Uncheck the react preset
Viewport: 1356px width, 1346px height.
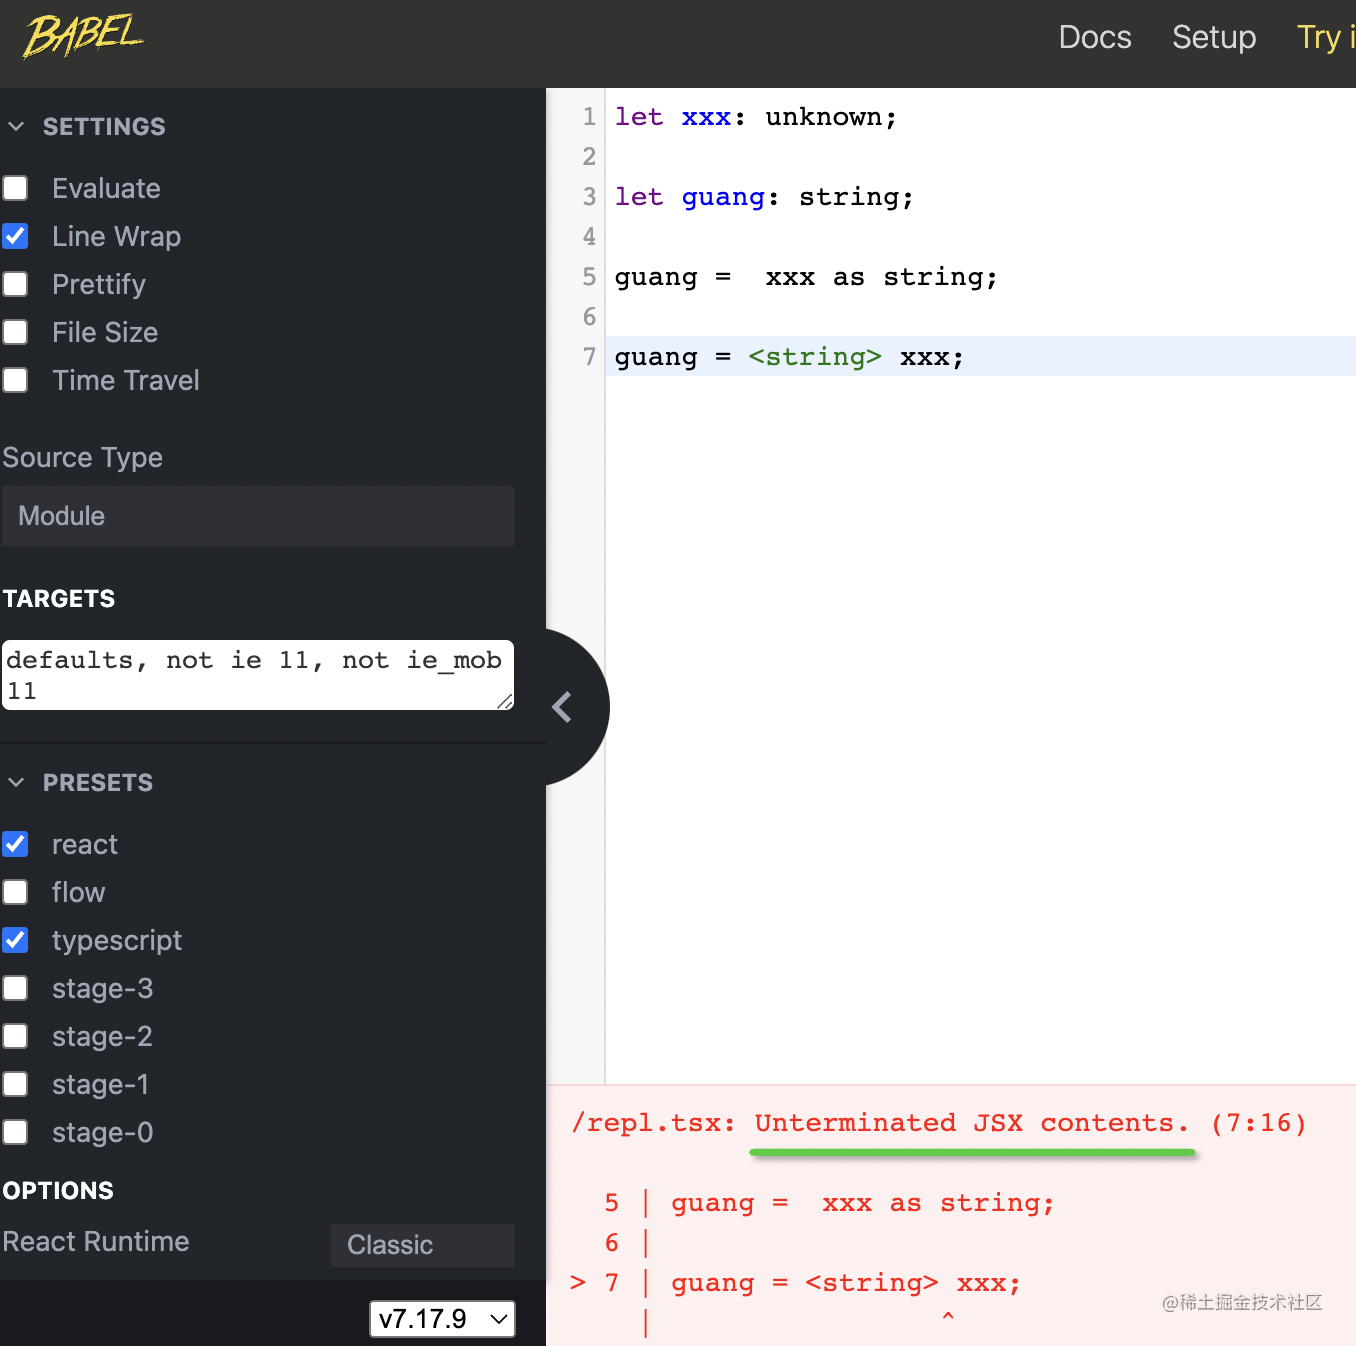coord(16,845)
